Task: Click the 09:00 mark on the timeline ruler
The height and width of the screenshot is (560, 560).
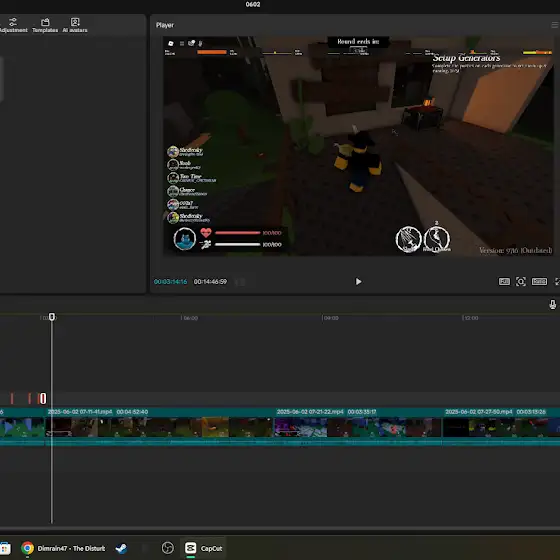Action: point(330,318)
